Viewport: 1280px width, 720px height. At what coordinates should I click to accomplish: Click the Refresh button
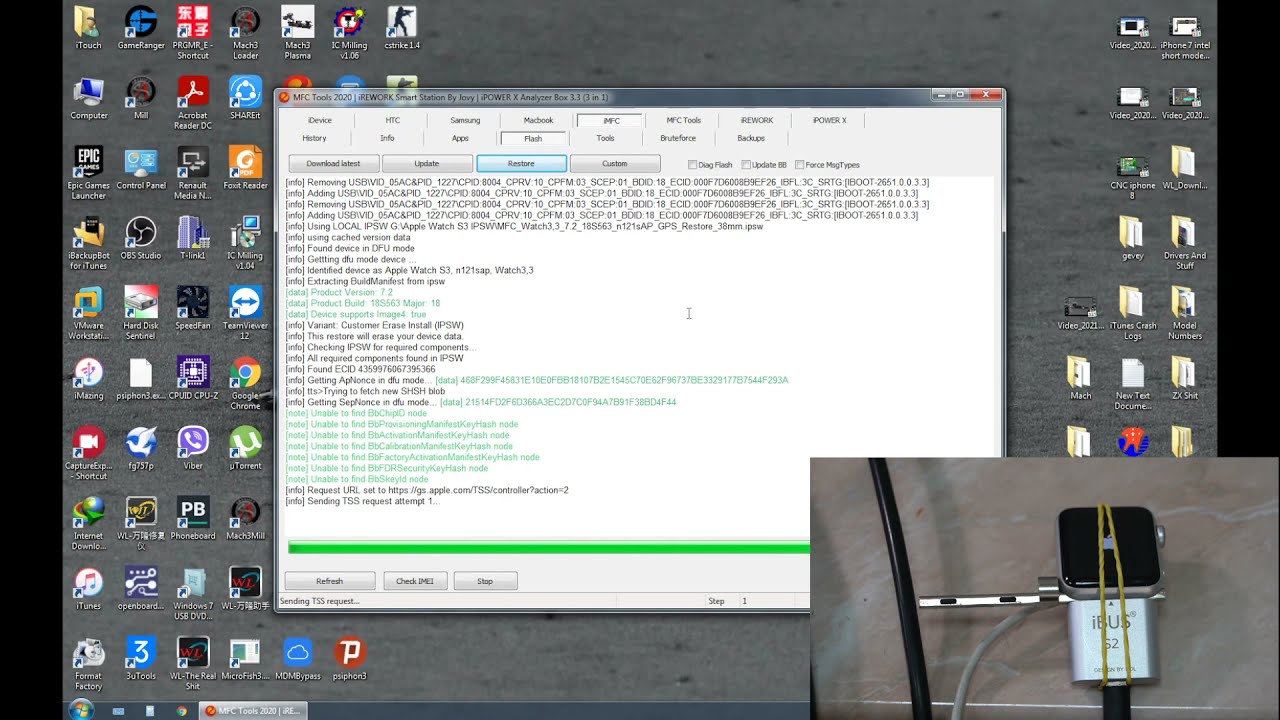coord(330,581)
